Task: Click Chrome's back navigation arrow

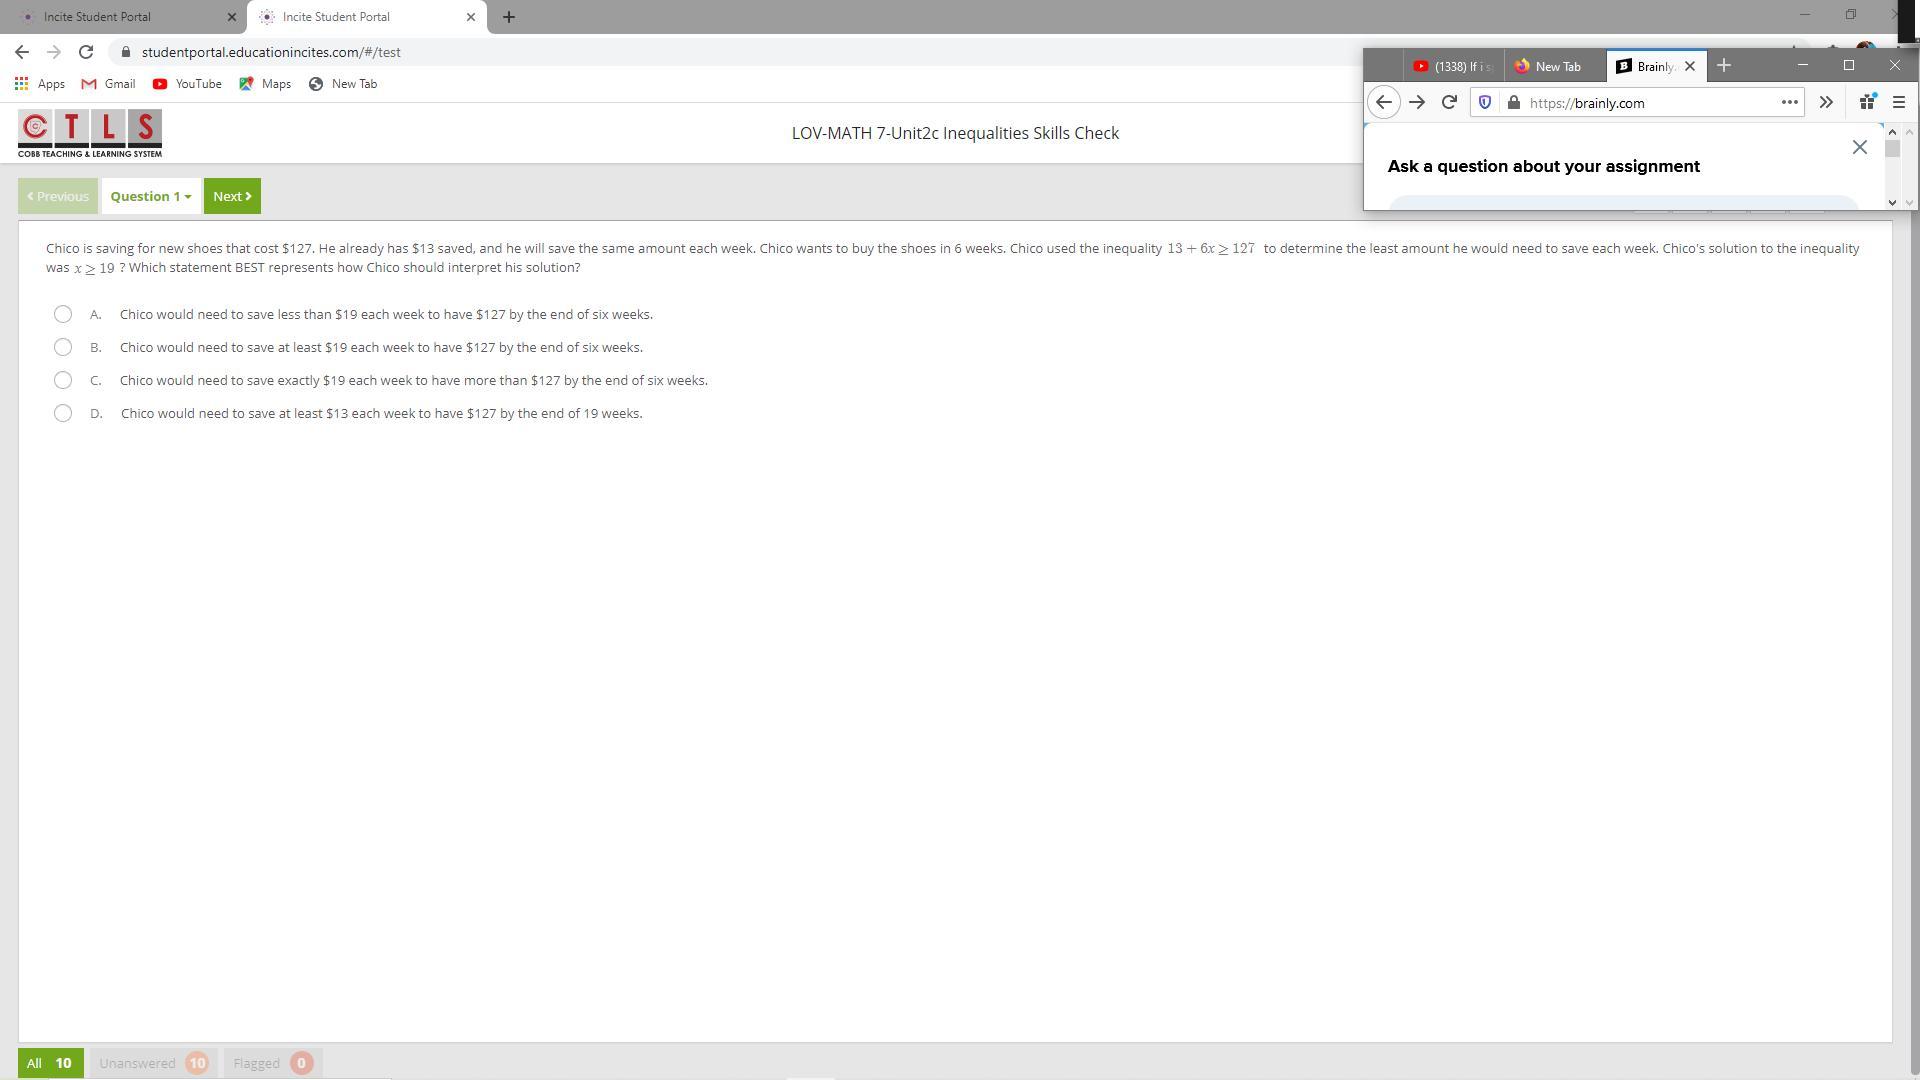Action: point(22,52)
